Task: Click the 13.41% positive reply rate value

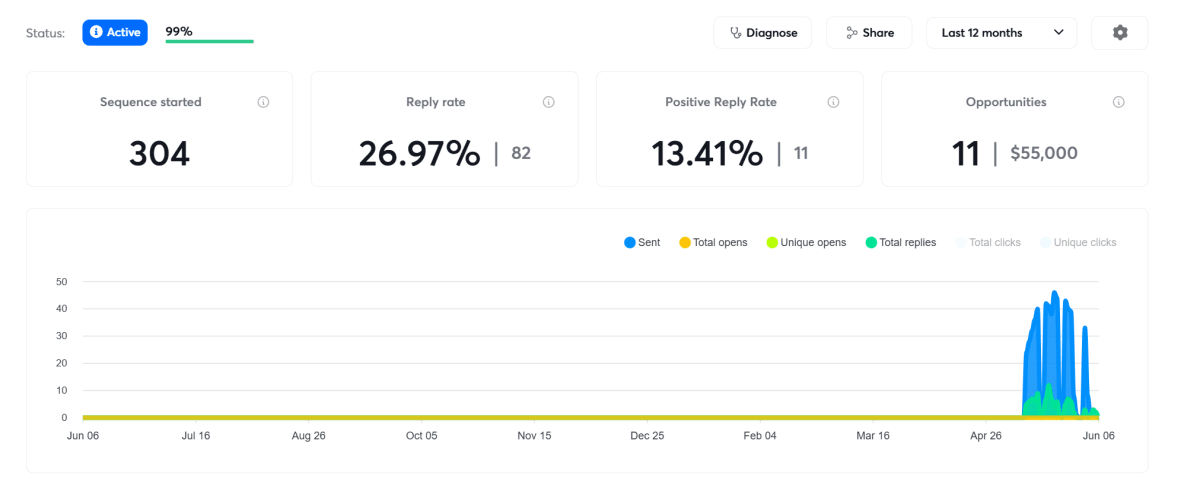Action: coord(706,154)
